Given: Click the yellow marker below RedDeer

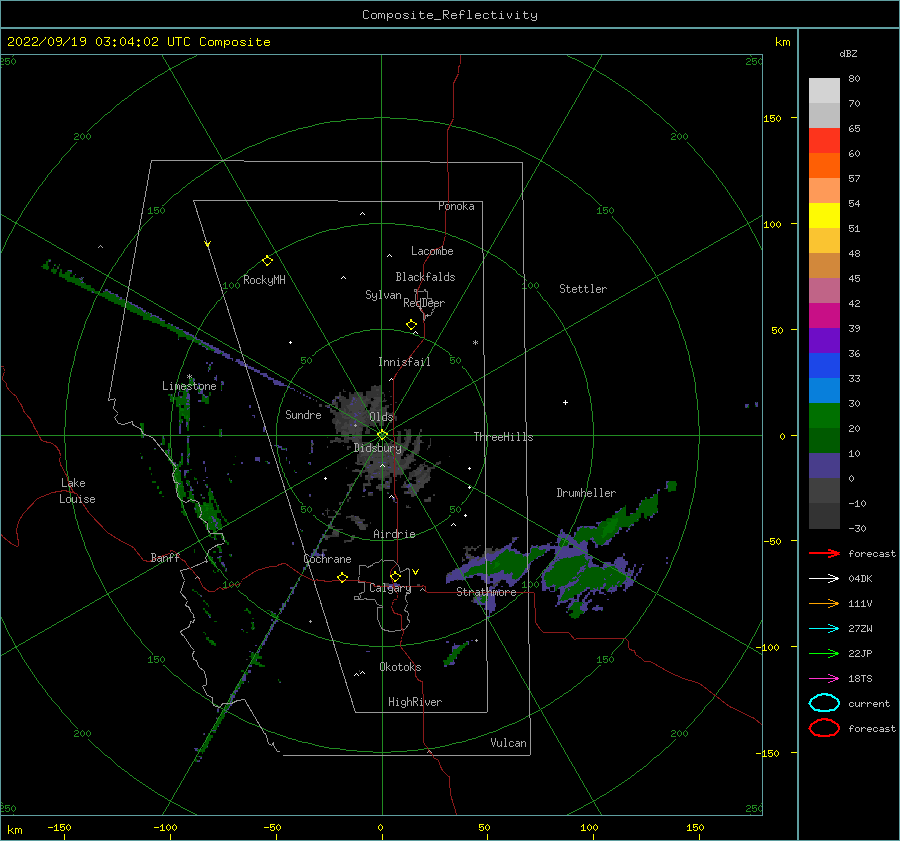Looking at the screenshot, I should coord(412,325).
